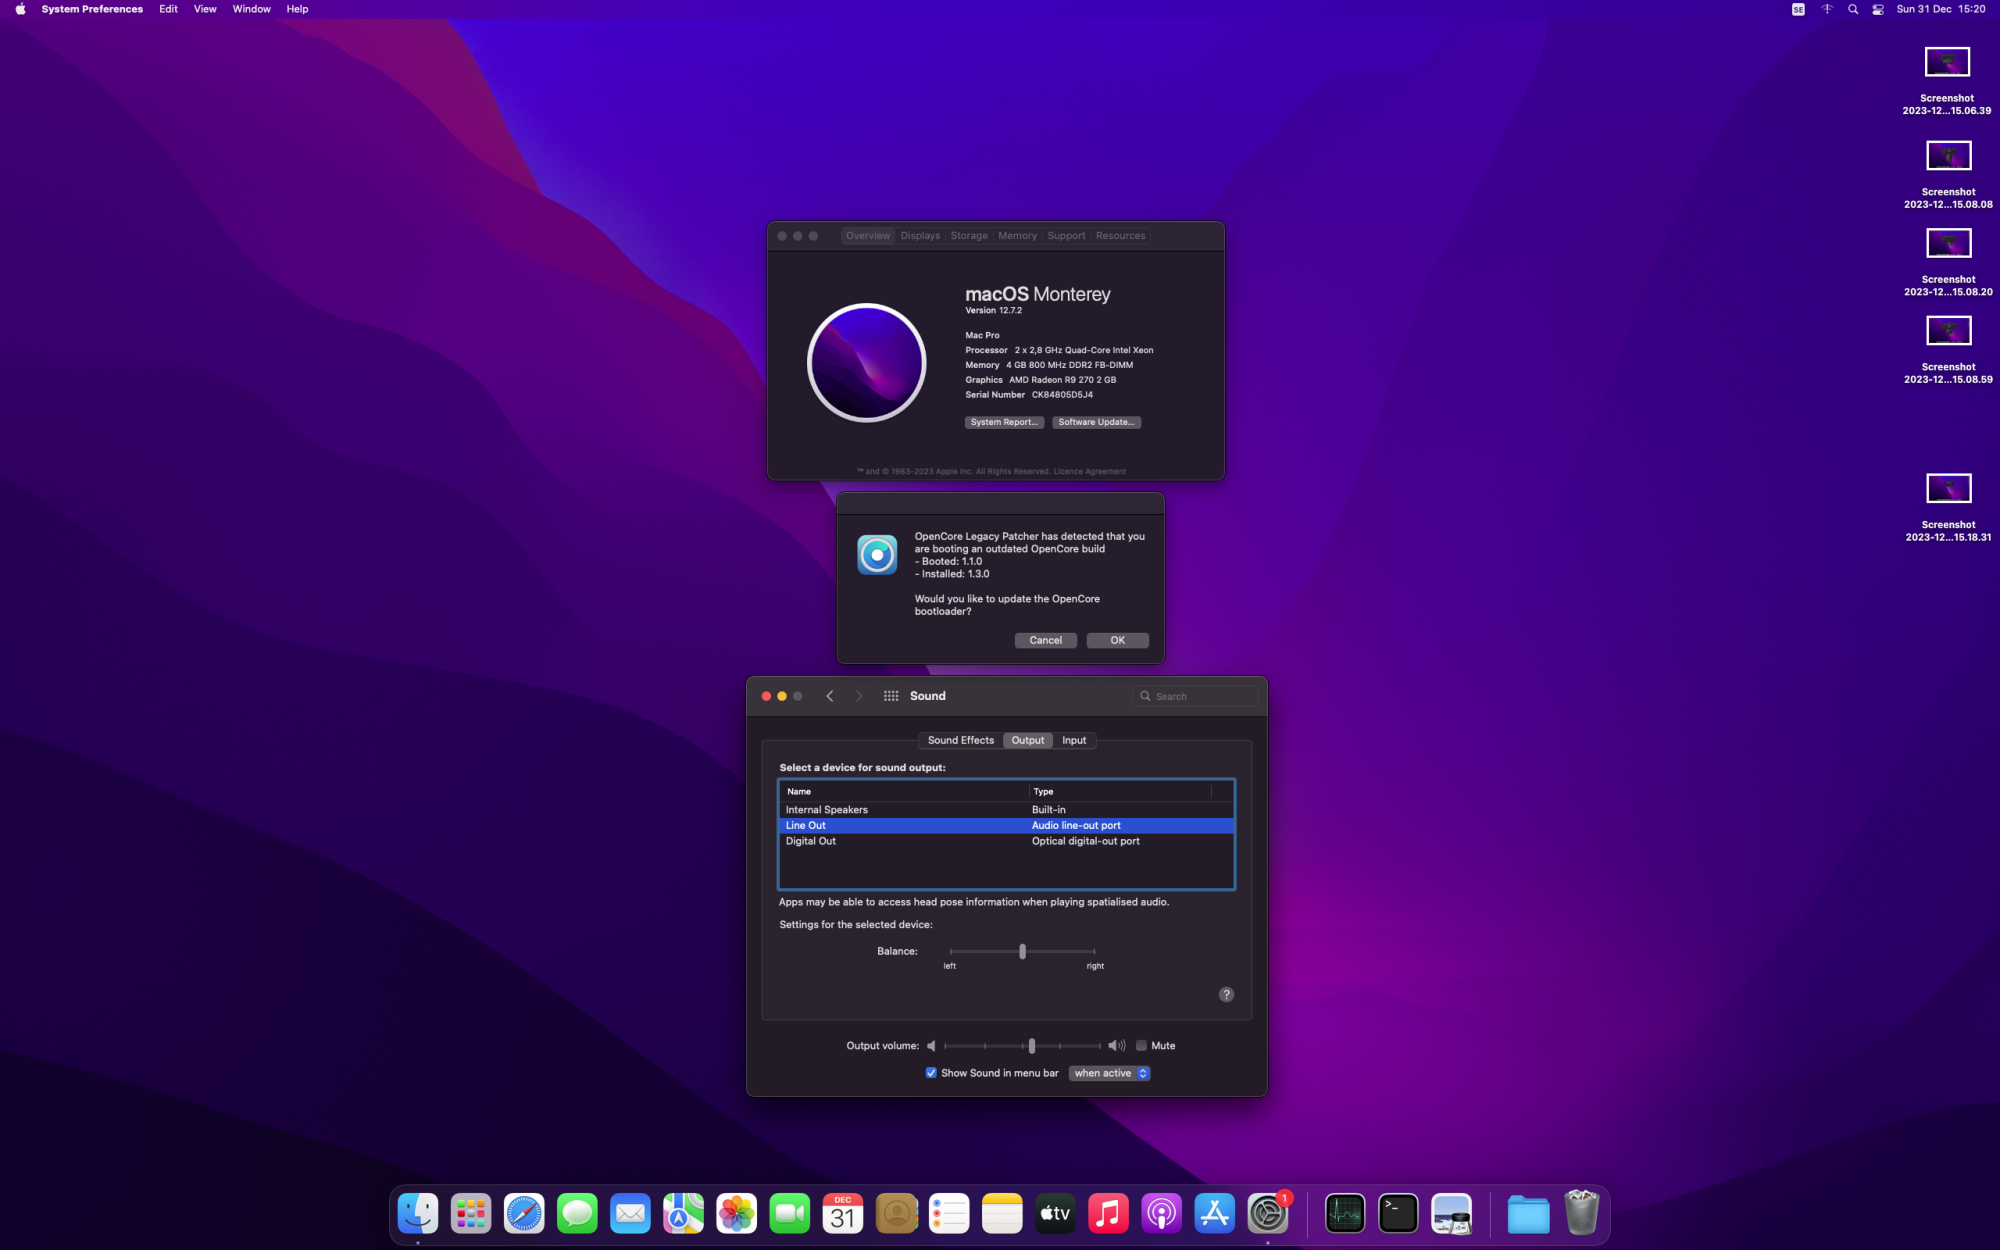
Task: Uncheck Show Sound in menu bar
Action: pyautogui.click(x=931, y=1073)
